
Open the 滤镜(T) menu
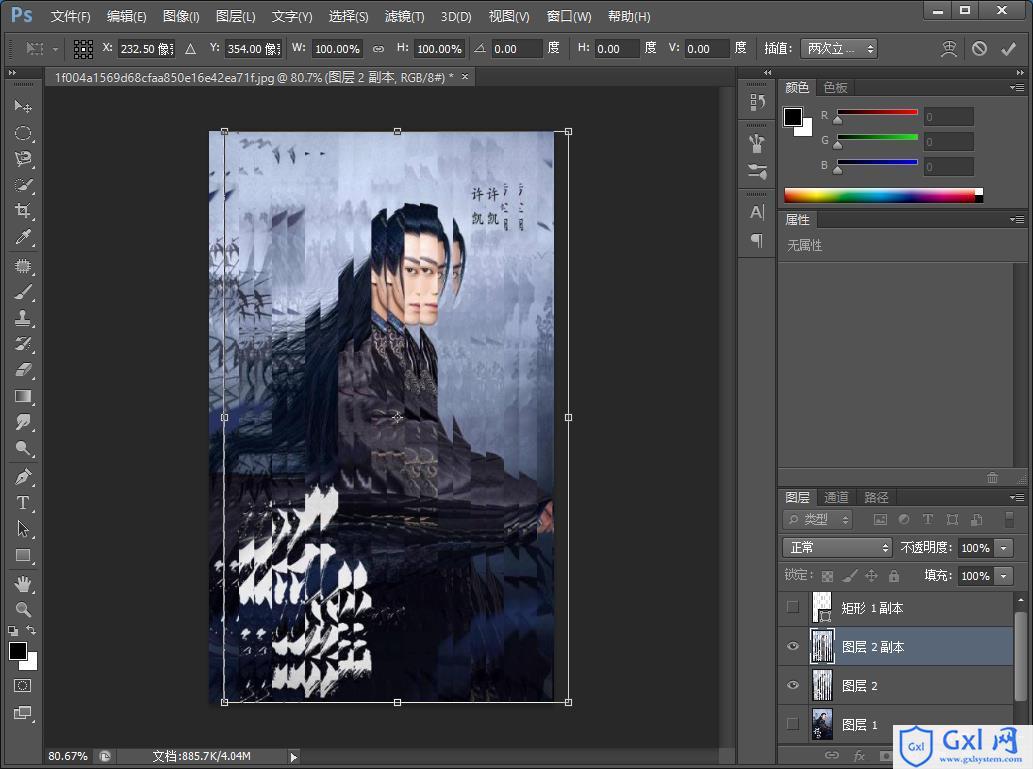405,16
